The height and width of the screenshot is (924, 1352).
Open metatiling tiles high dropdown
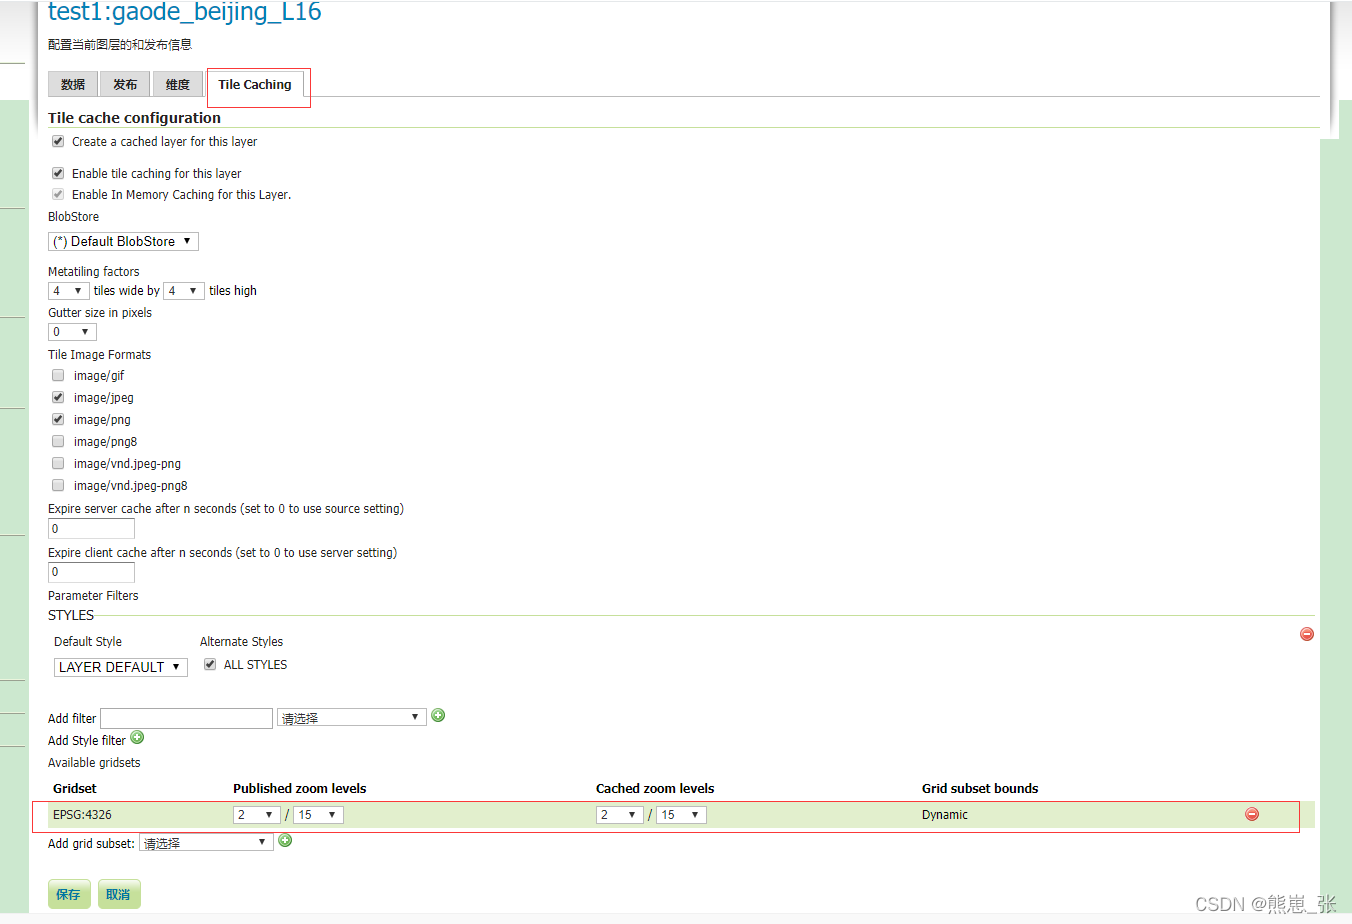[x=184, y=290]
